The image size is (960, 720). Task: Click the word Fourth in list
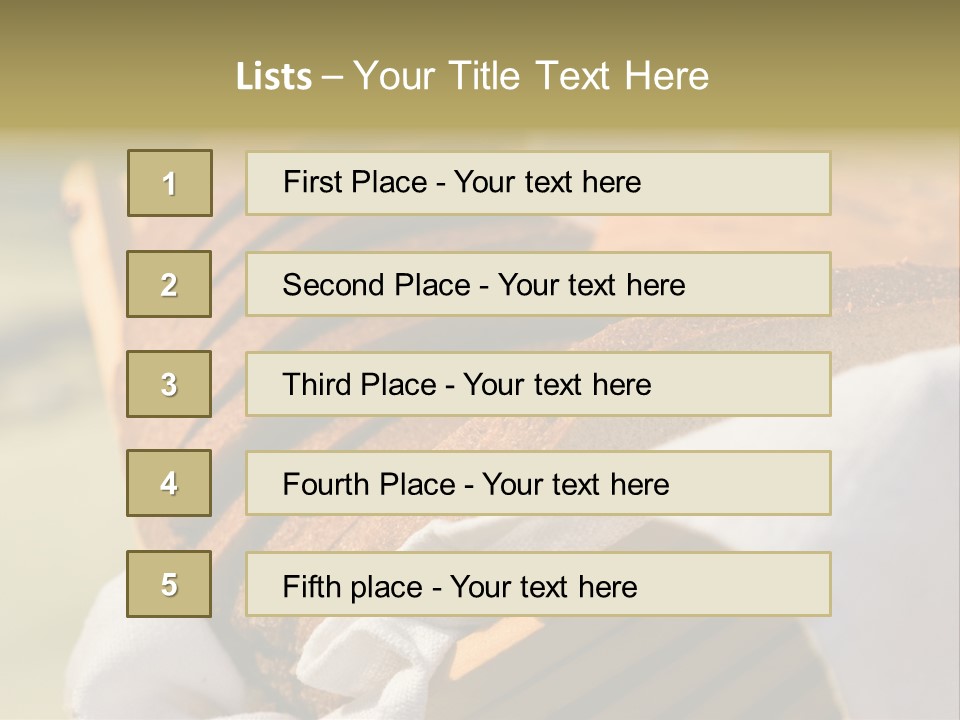[326, 485]
